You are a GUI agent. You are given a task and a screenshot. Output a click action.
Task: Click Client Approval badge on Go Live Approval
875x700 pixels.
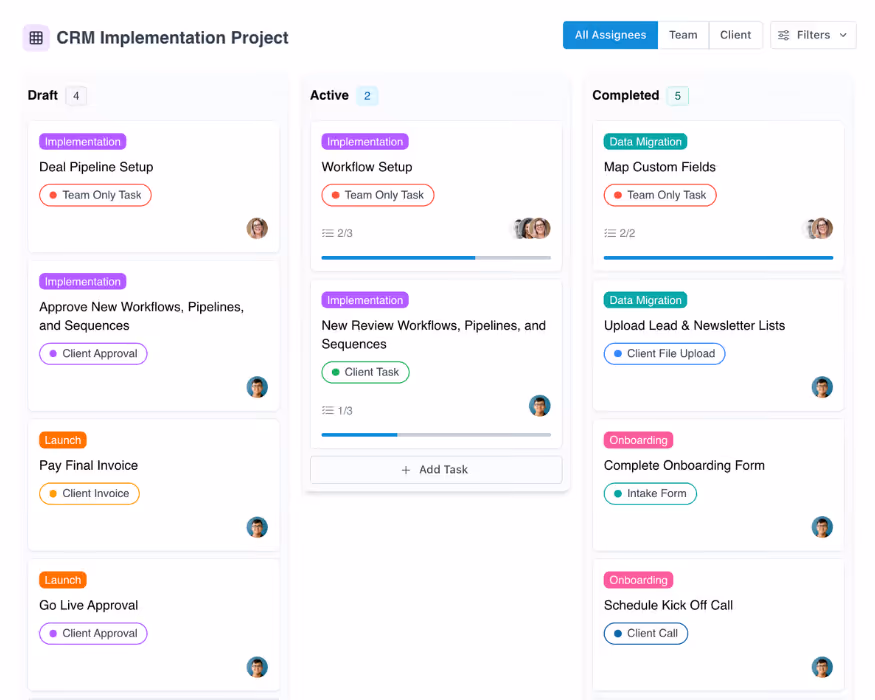[93, 634]
